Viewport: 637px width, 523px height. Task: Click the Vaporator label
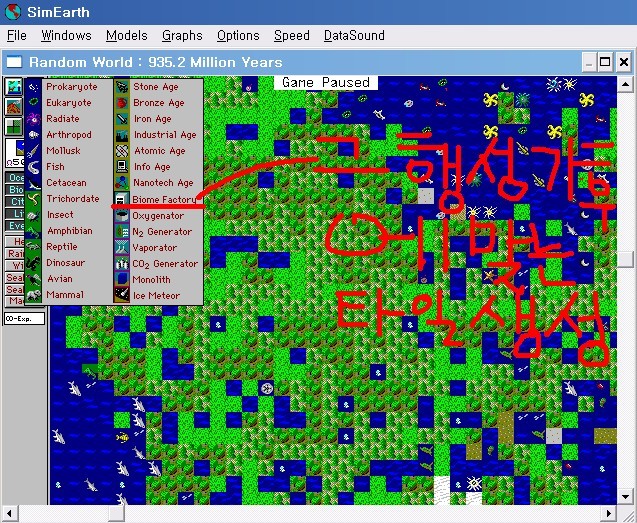(x=154, y=247)
